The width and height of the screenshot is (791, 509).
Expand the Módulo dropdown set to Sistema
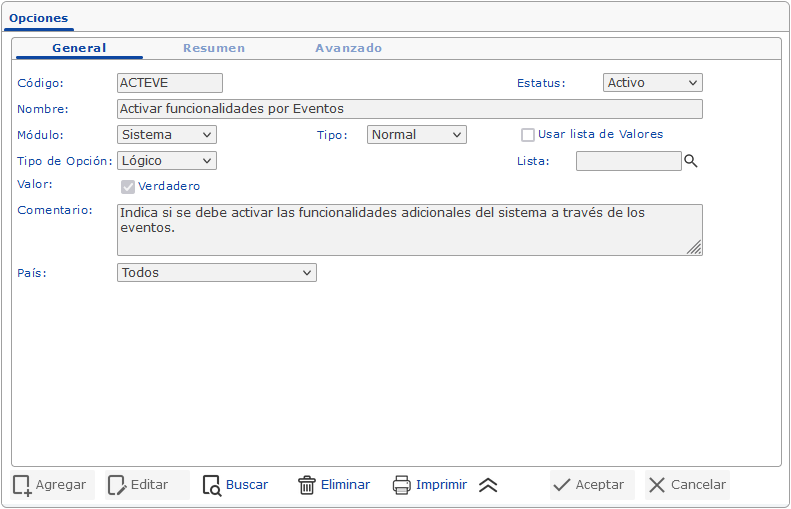pyautogui.click(x=167, y=134)
